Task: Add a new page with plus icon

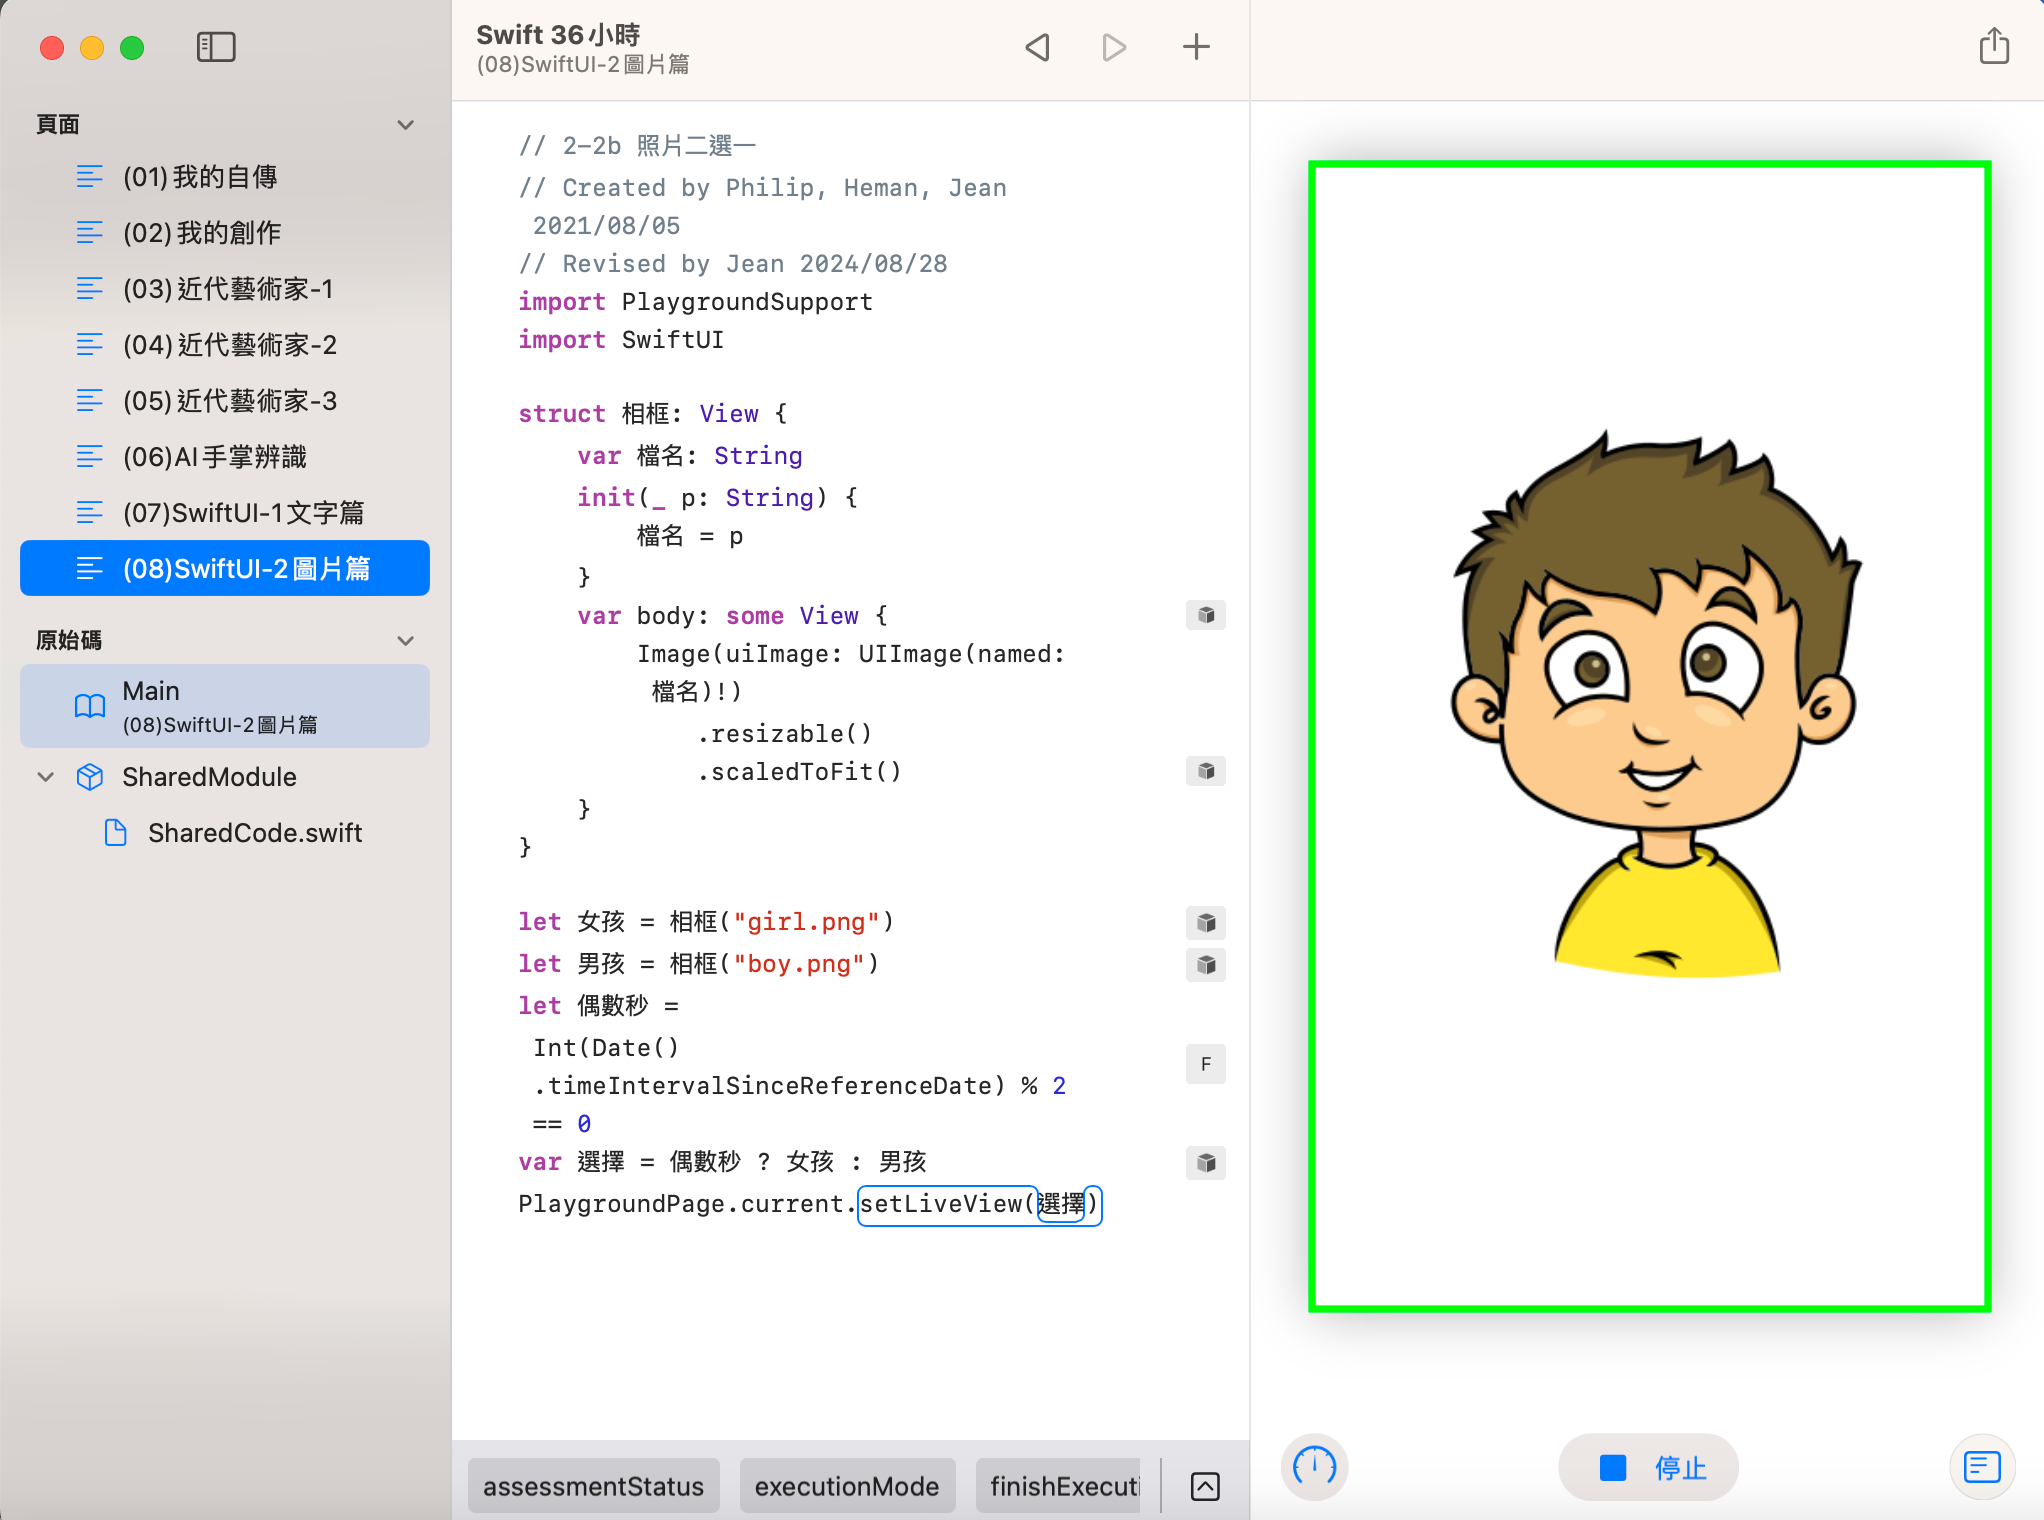Action: pyautogui.click(x=1196, y=47)
